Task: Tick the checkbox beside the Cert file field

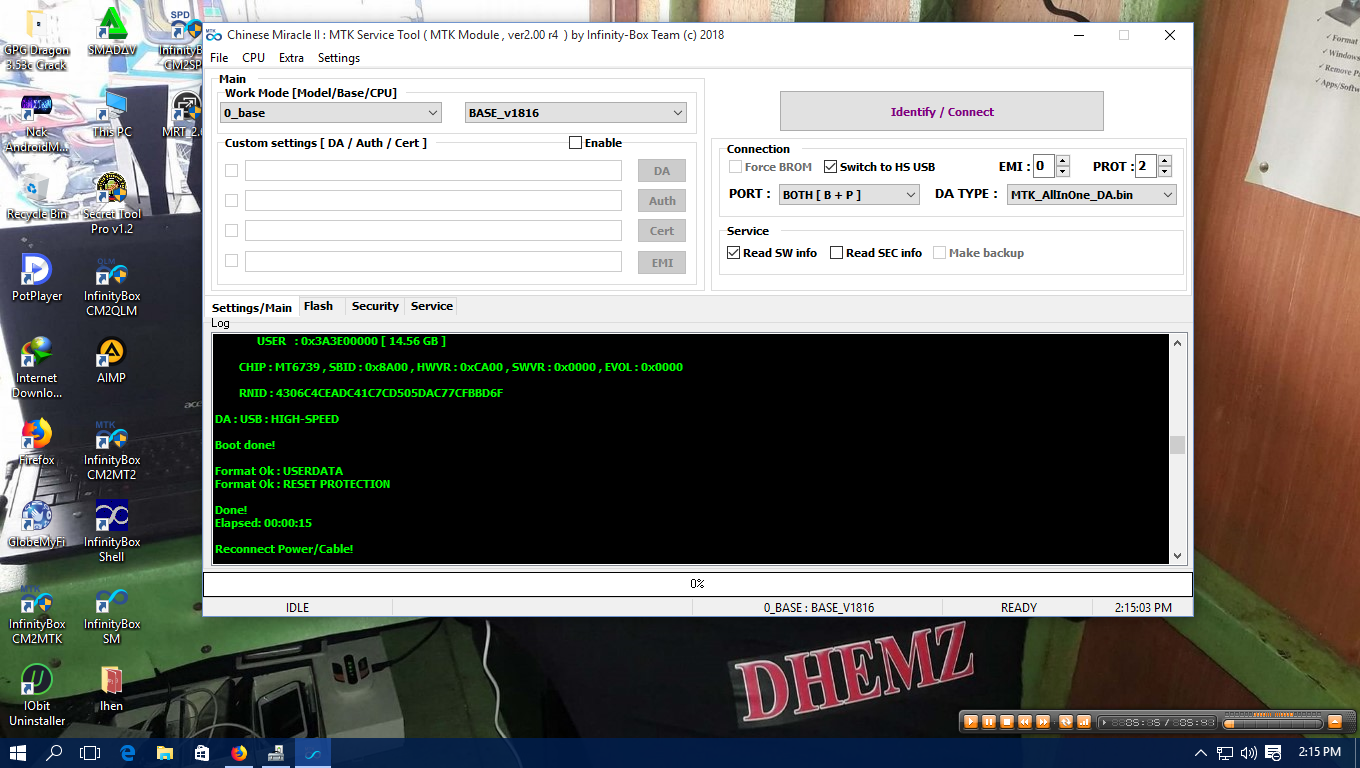Action: pos(232,231)
